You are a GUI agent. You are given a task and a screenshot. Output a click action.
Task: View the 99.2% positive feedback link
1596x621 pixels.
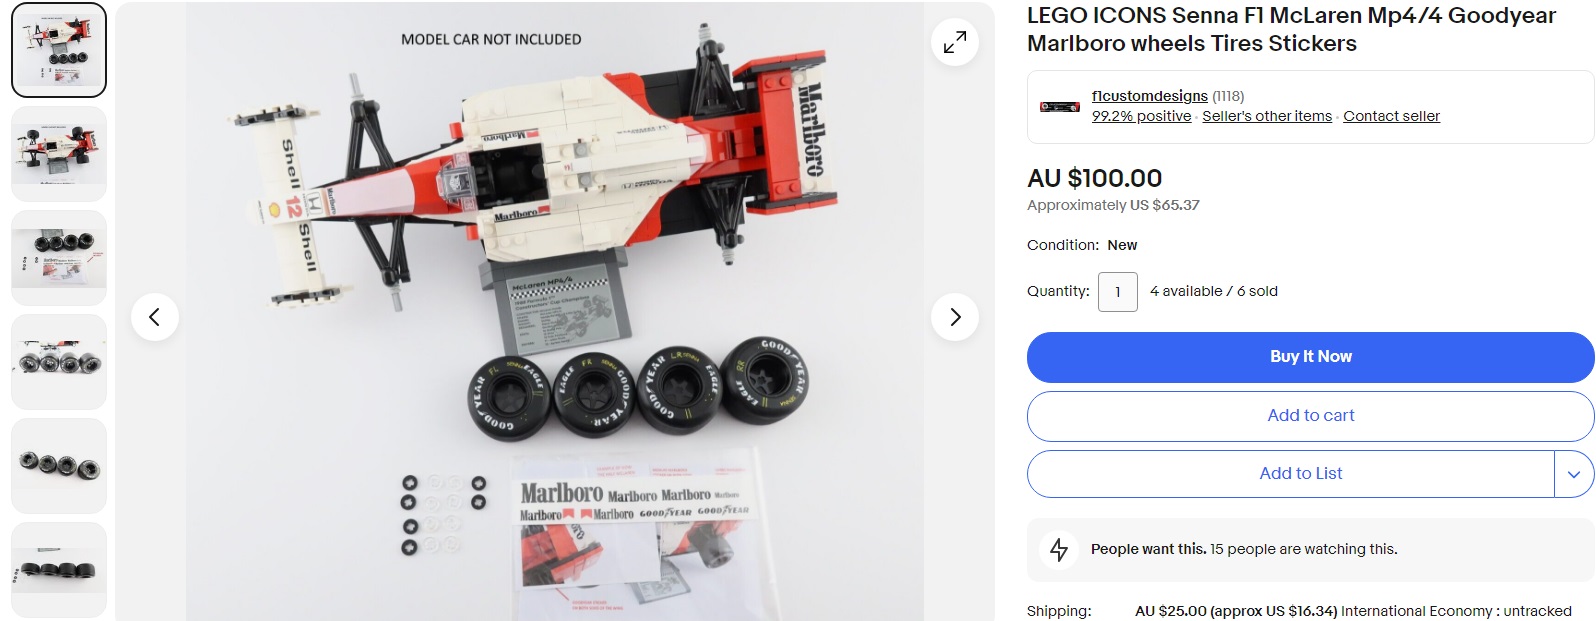point(1141,116)
